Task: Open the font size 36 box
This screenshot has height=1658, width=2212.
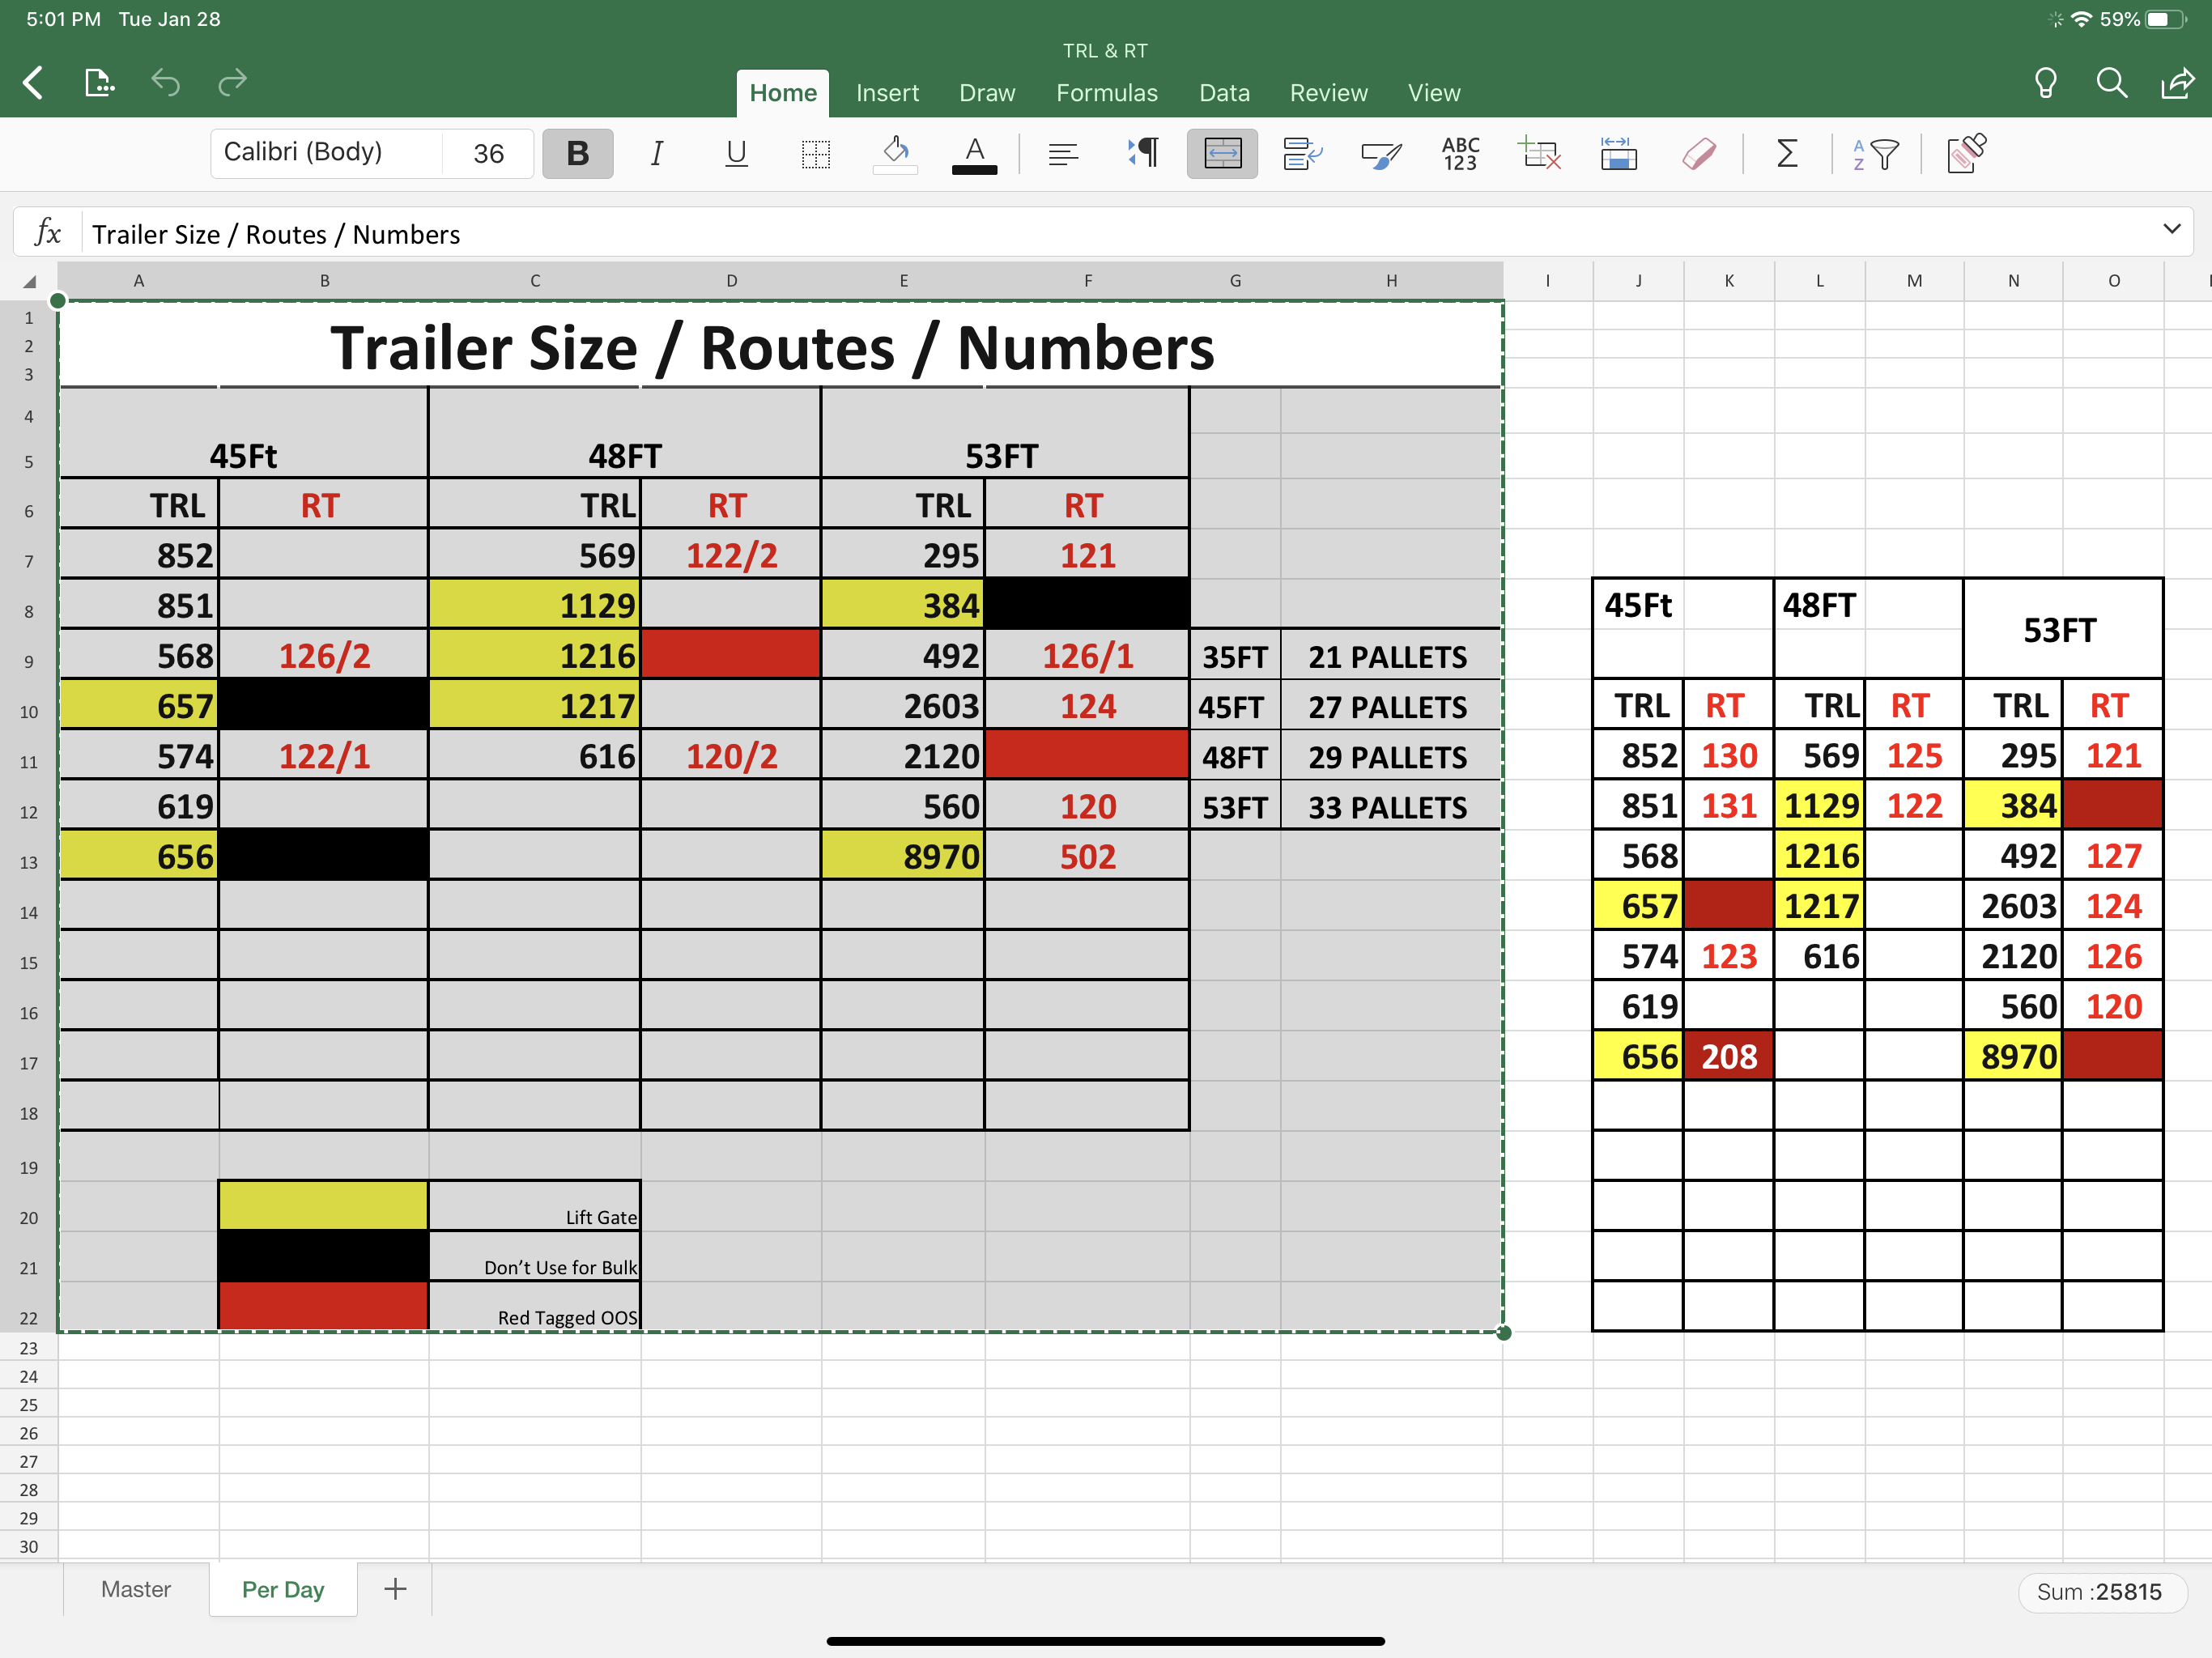Action: [488, 153]
